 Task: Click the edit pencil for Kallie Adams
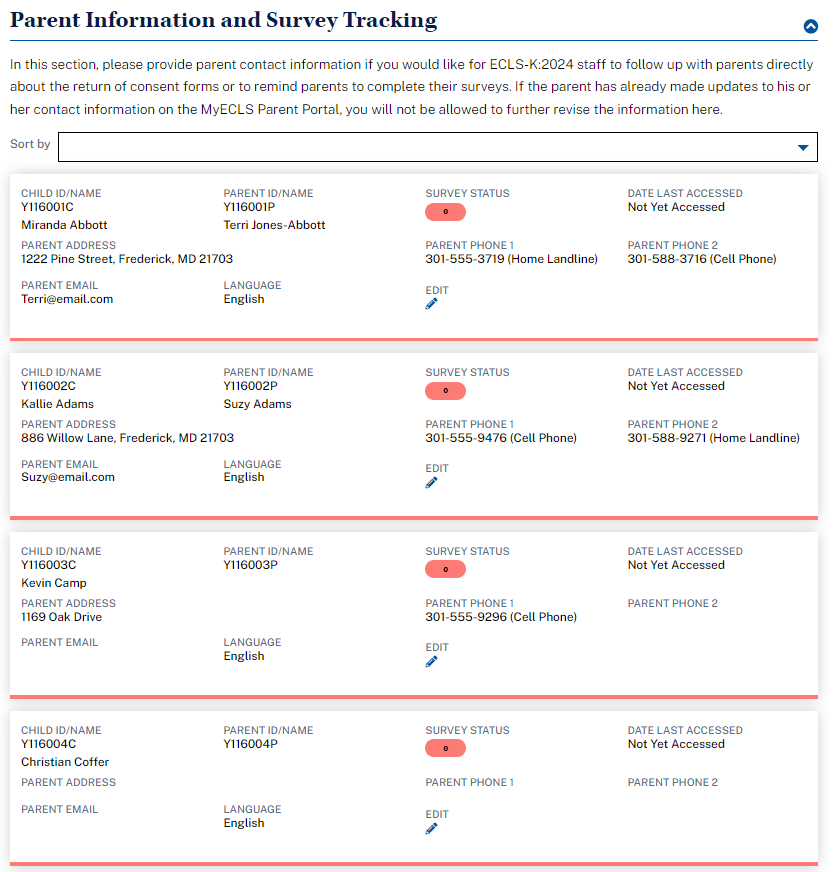point(432,483)
